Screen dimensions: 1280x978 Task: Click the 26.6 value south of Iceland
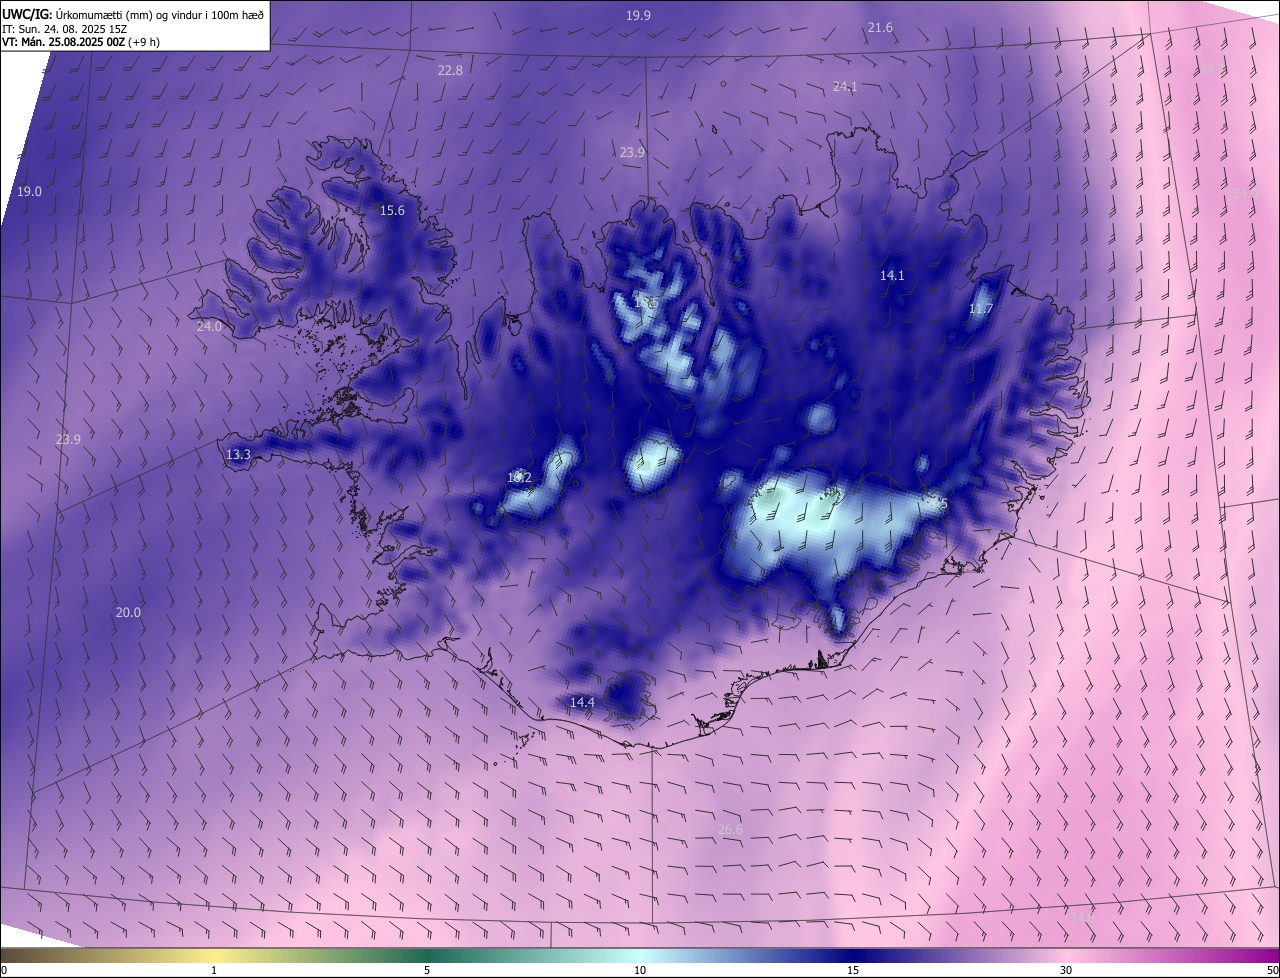click(731, 829)
